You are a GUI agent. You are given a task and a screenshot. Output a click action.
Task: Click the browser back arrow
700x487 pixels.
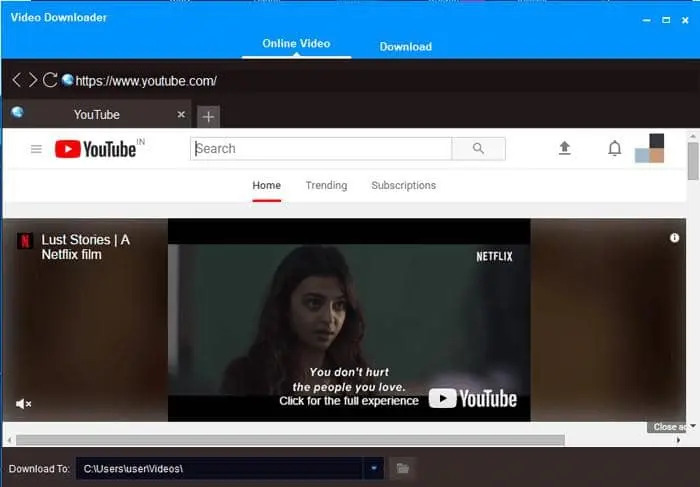pyautogui.click(x=16, y=80)
